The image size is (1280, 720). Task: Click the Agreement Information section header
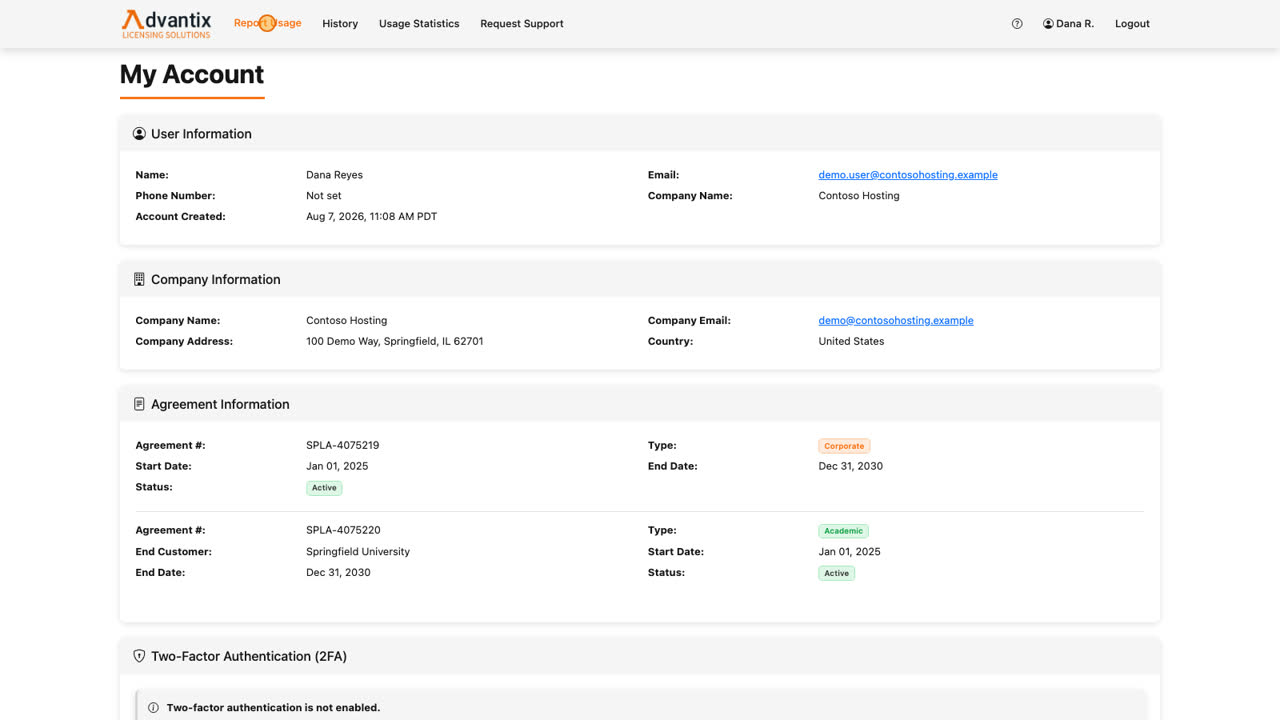(640, 405)
